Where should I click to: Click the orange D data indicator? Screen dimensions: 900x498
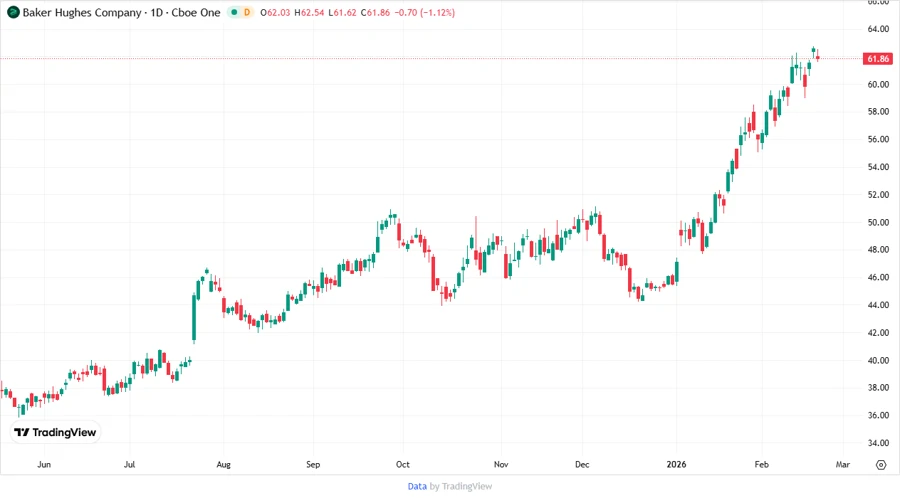pos(247,13)
